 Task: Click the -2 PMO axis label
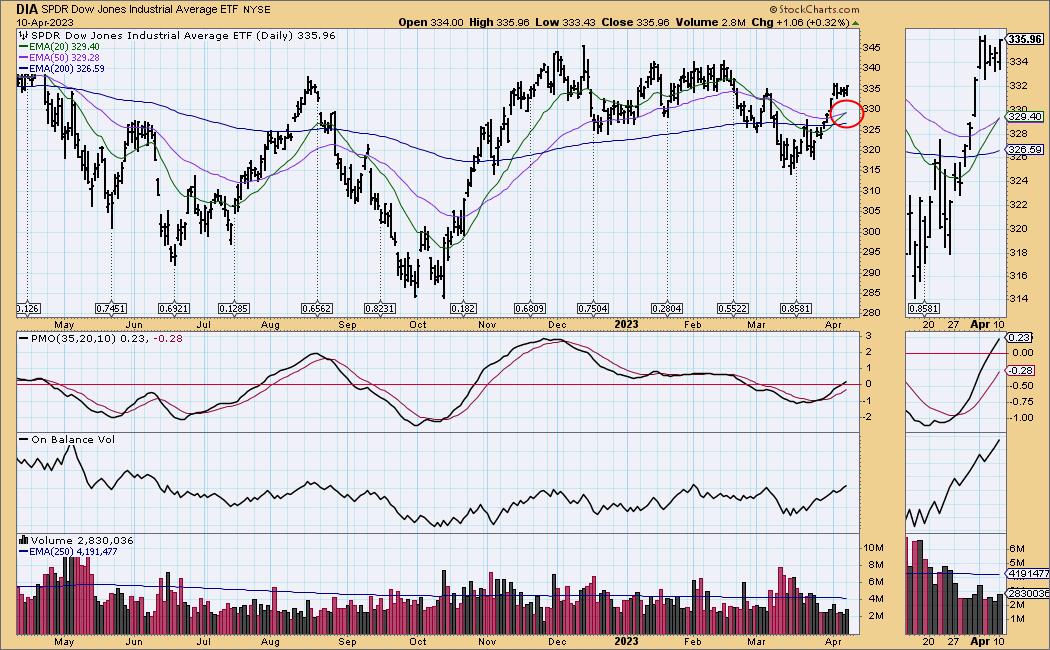point(867,416)
